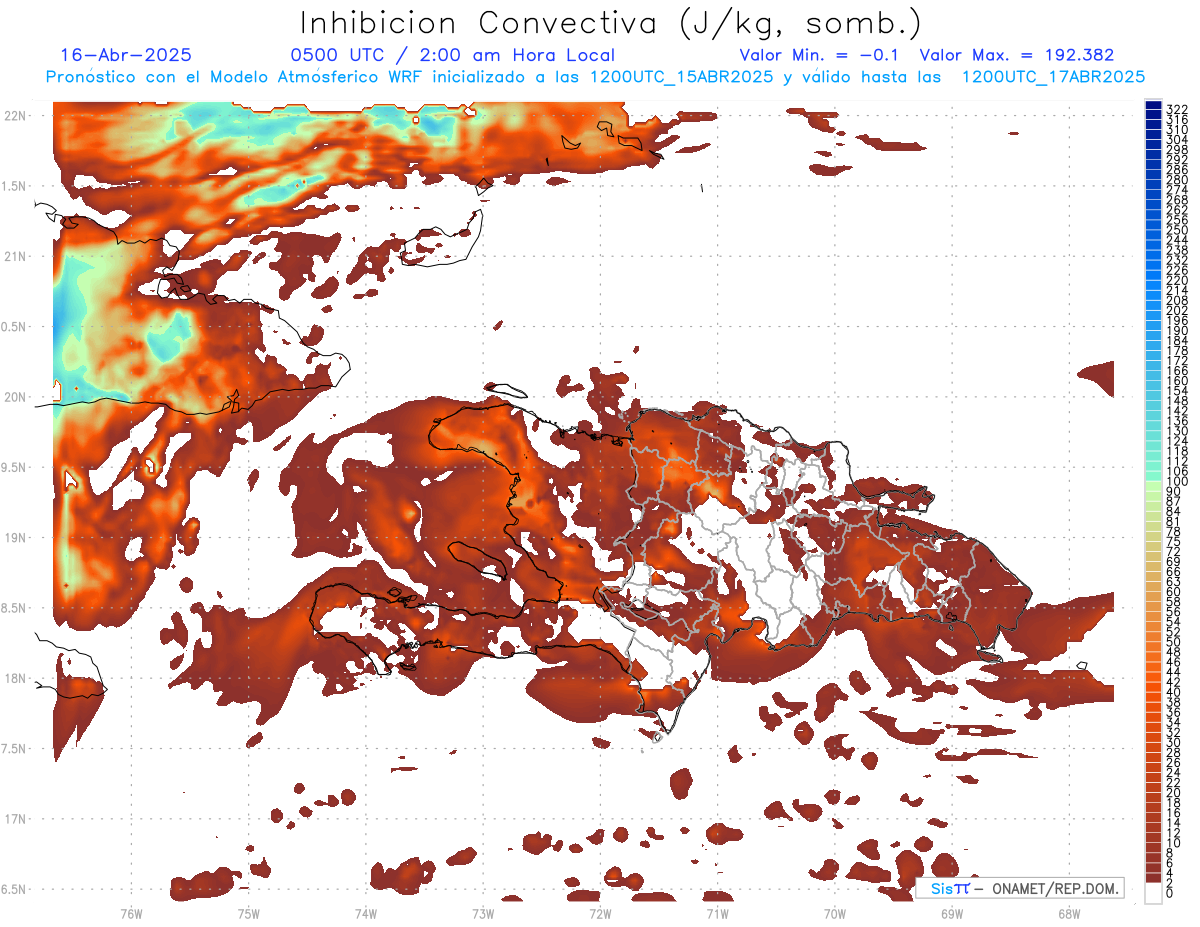Click the '73W' longitude label
The image size is (1200, 927).
pos(483,913)
